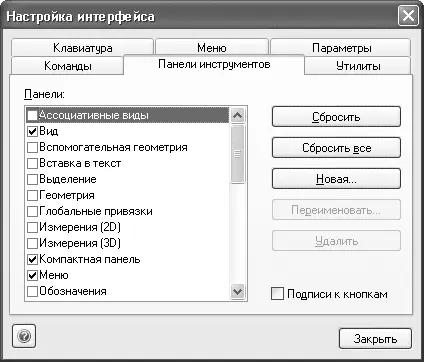Open the help question mark button
The image size is (424, 362).
pos(24,336)
